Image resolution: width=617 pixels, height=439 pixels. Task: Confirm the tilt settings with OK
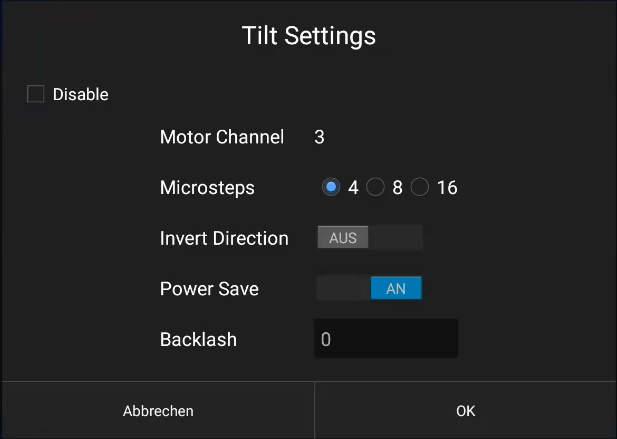pos(466,411)
